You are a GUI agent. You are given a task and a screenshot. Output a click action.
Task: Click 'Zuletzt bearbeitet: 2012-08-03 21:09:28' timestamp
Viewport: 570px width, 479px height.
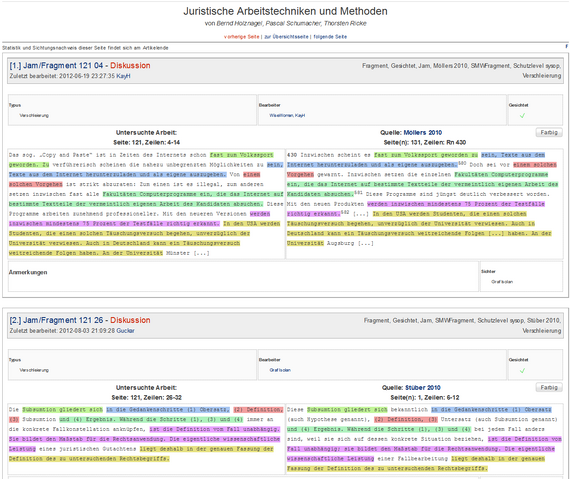coord(62,331)
